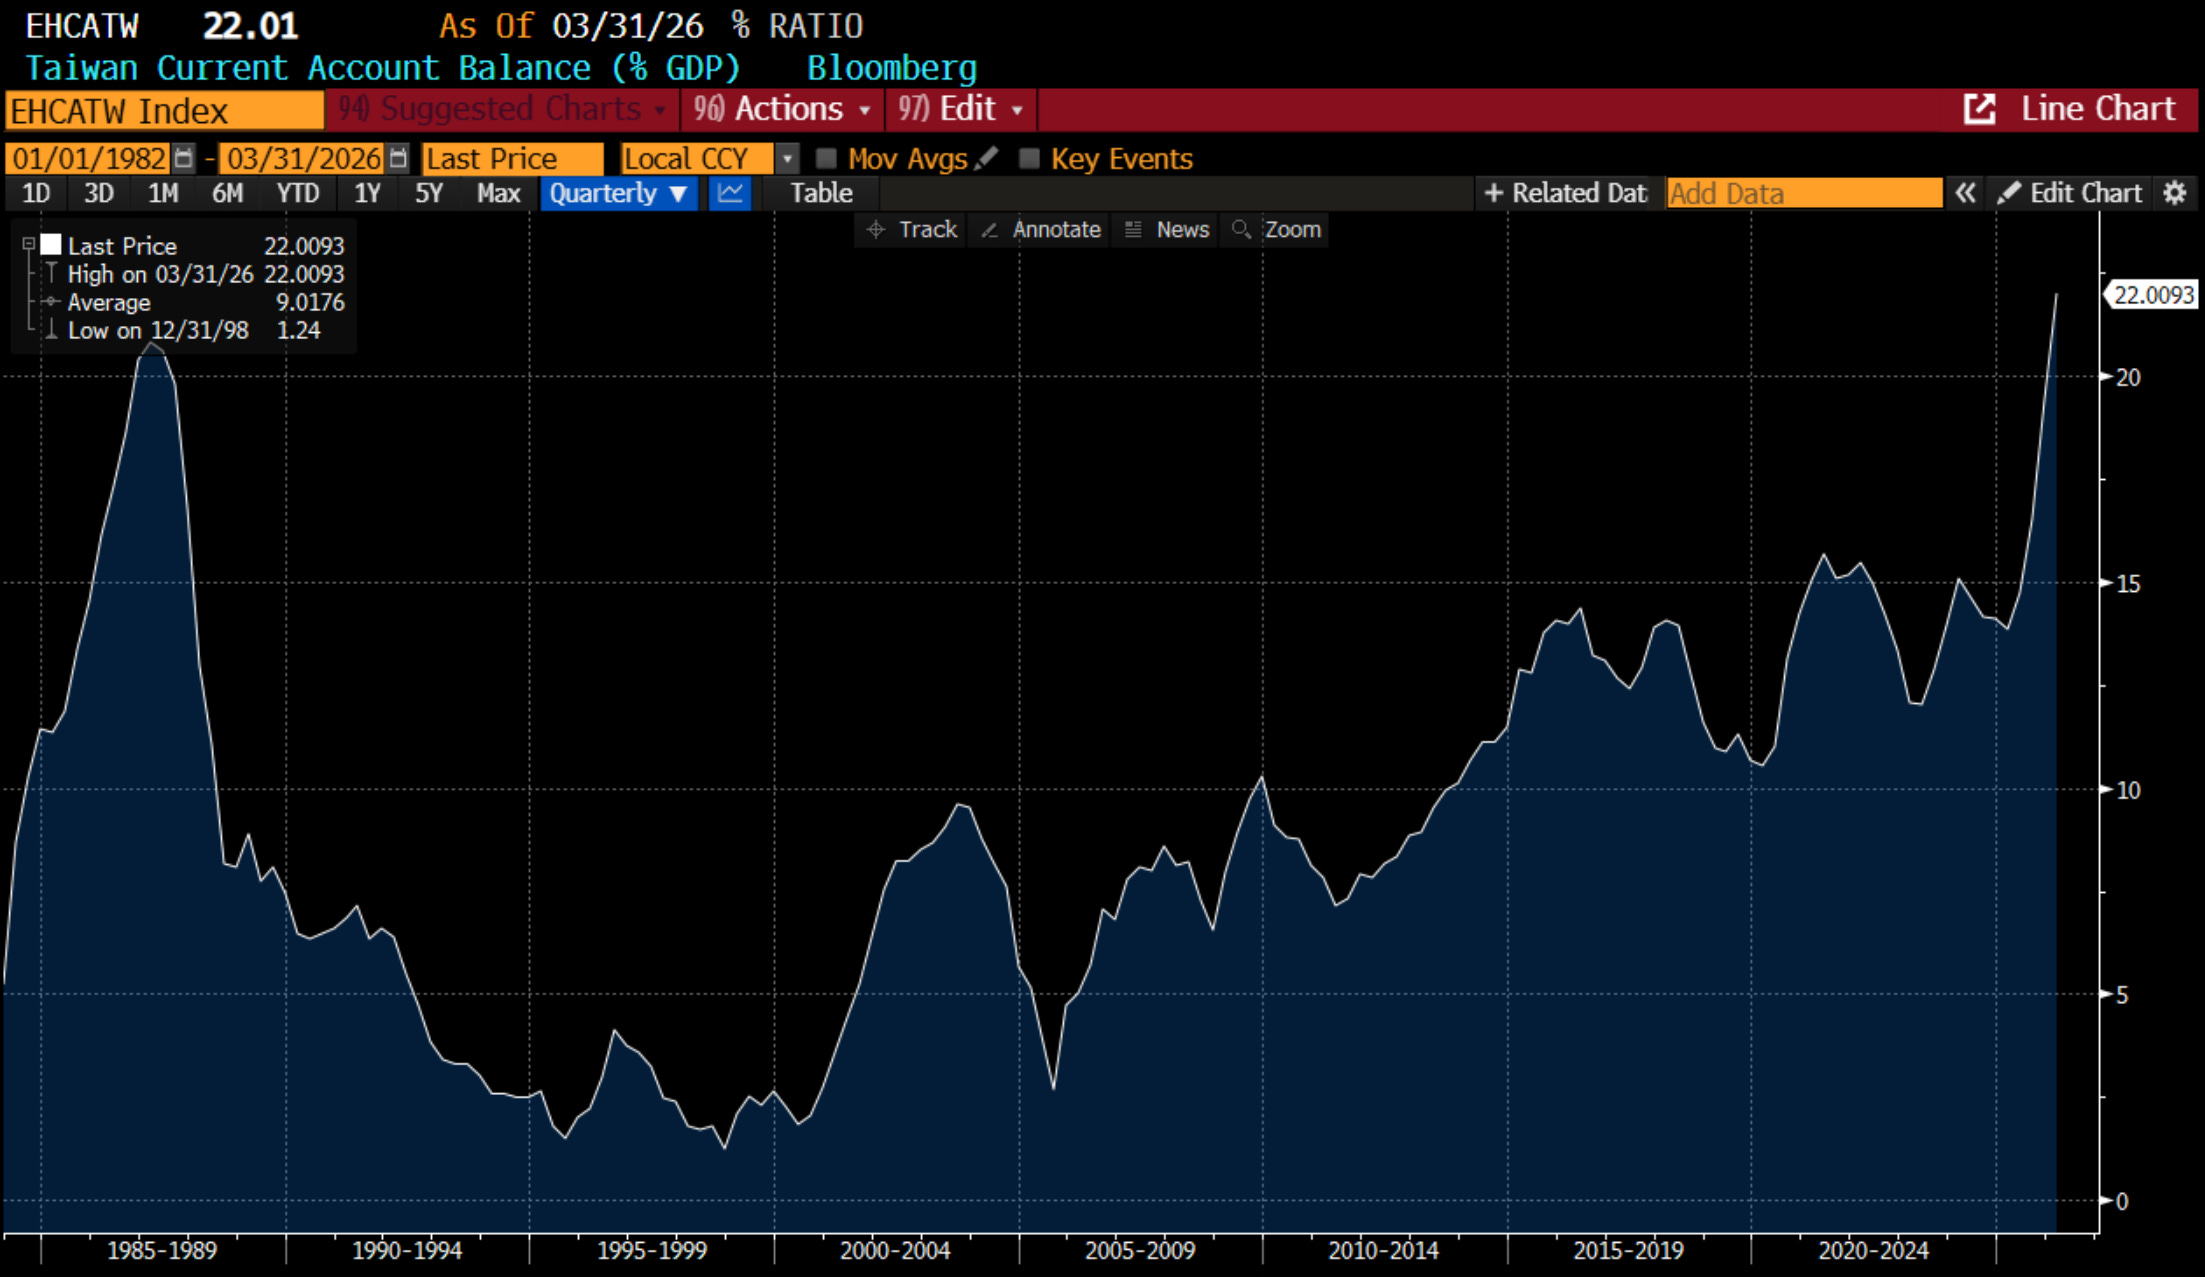Activate the Track crosshair tool
The image size is (2205, 1277).
coord(911,230)
